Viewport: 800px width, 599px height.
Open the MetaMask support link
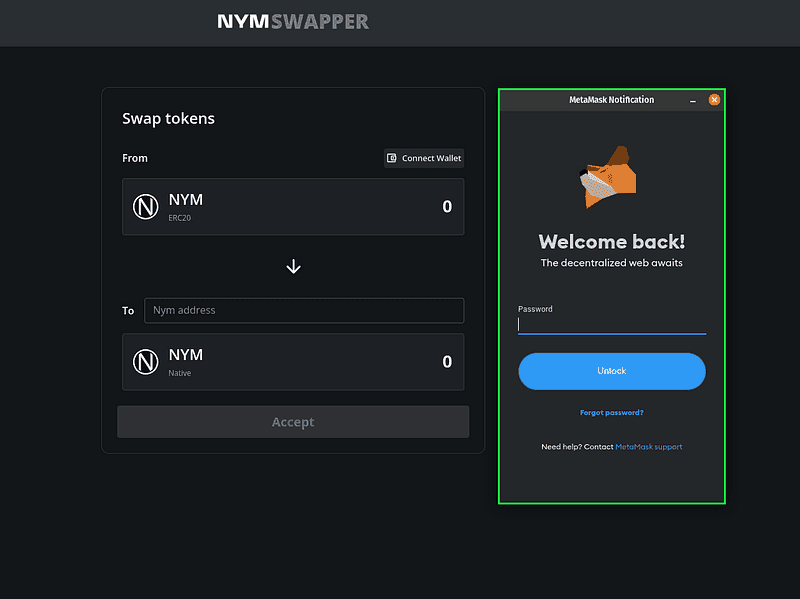tap(648, 447)
